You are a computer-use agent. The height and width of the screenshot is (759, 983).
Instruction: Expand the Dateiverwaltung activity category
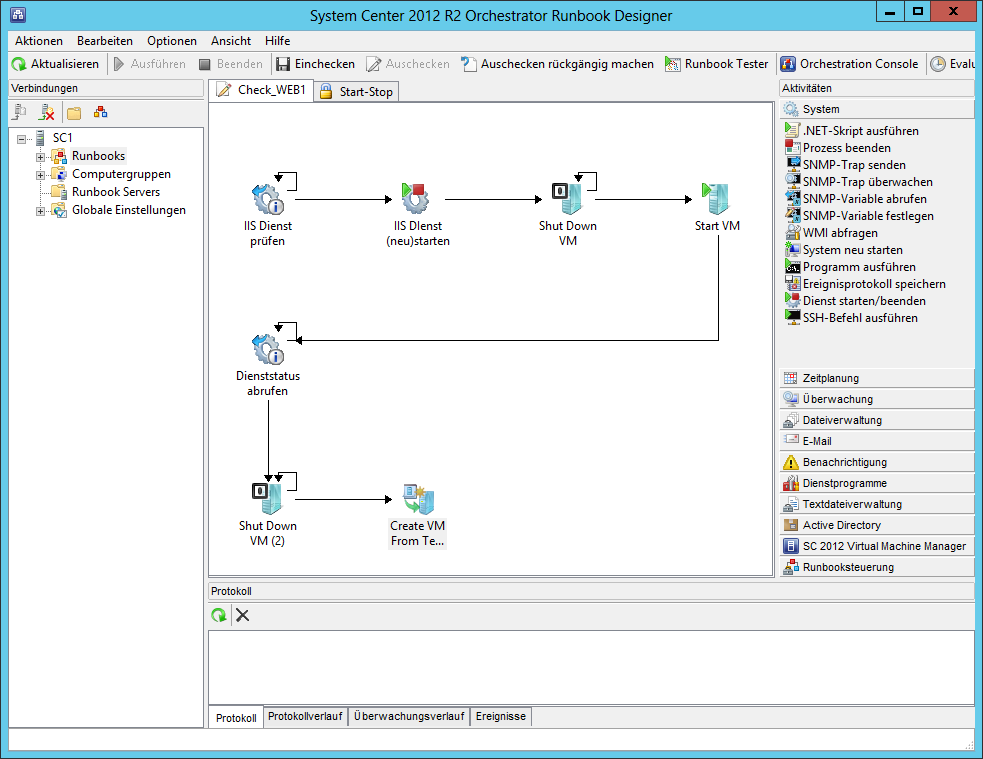coord(877,420)
